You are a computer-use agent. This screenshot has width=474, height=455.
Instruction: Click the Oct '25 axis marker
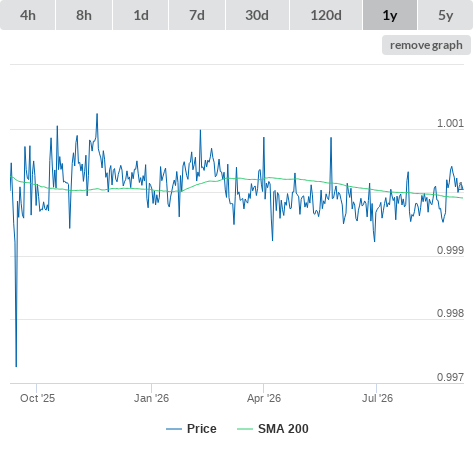(37, 398)
